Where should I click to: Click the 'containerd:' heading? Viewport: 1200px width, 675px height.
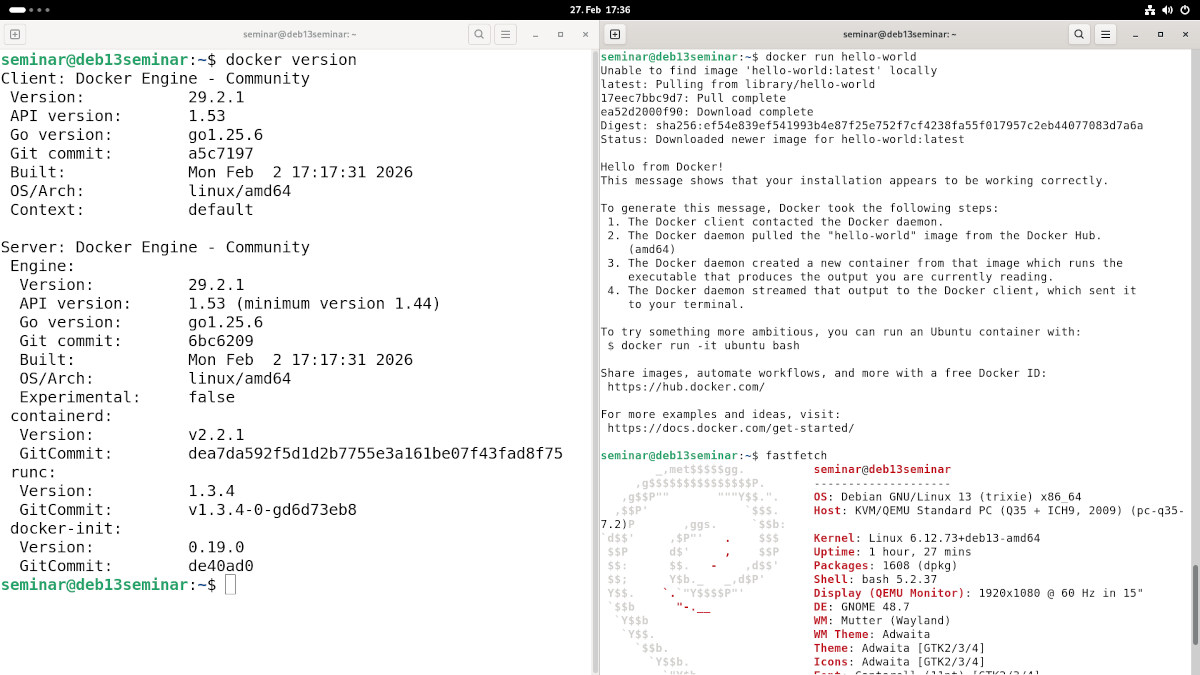tap(61, 416)
